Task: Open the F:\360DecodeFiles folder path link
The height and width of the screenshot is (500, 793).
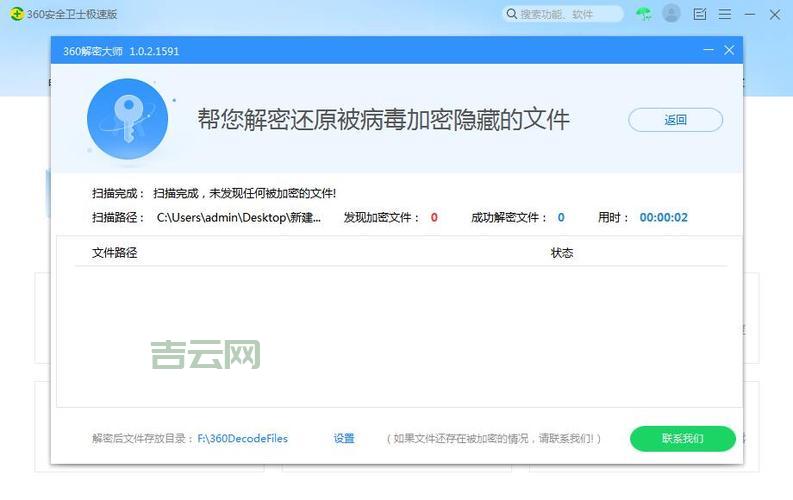Action: tap(242, 438)
